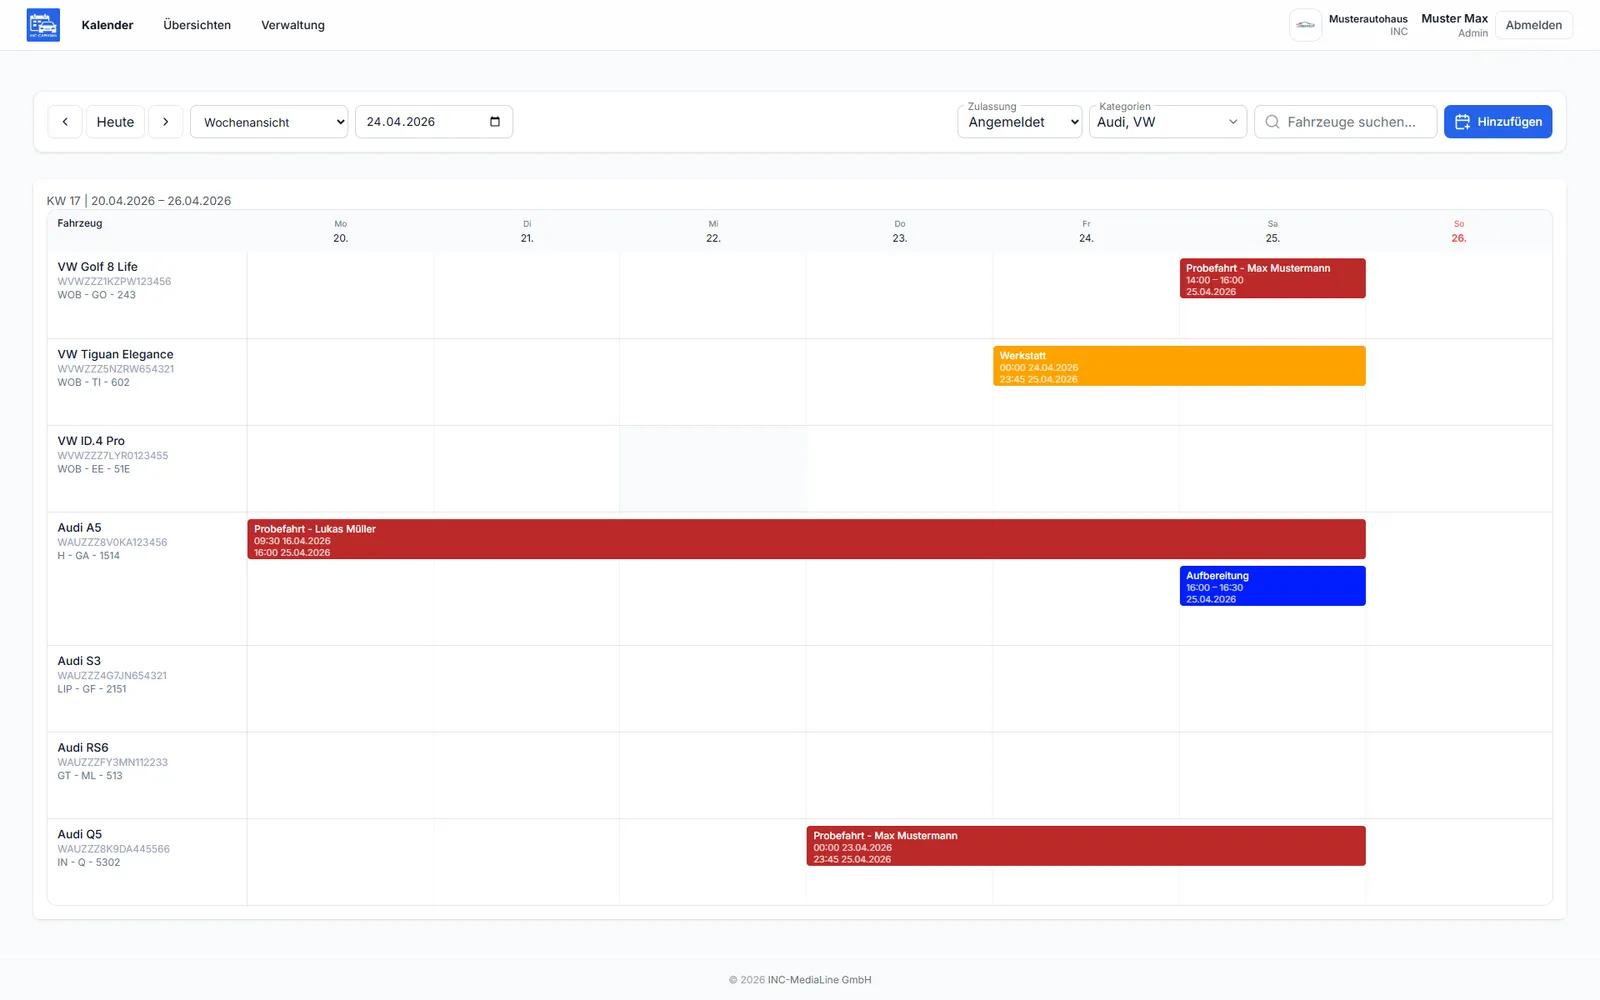
Task: Select the Sunday 26. column header
Action: [x=1459, y=231]
